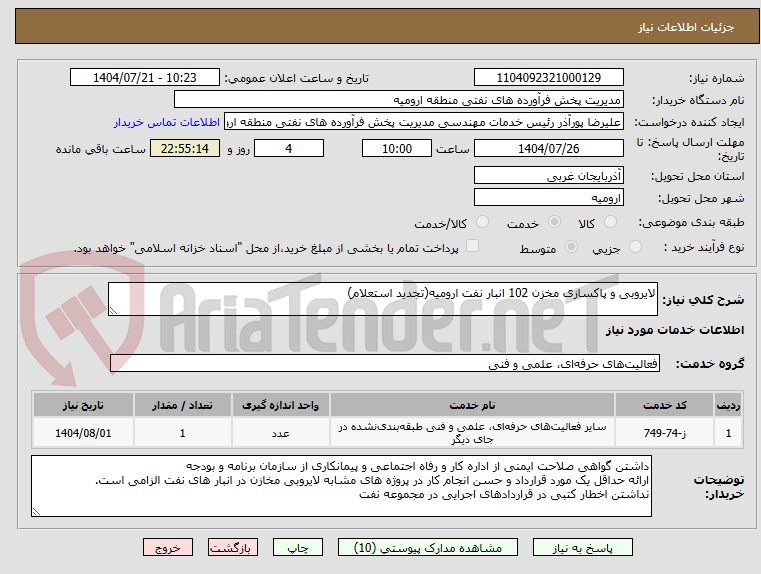Click the واحد اندازه گیری column header
Viewport: 761px width, 574px height.
pos(281,405)
